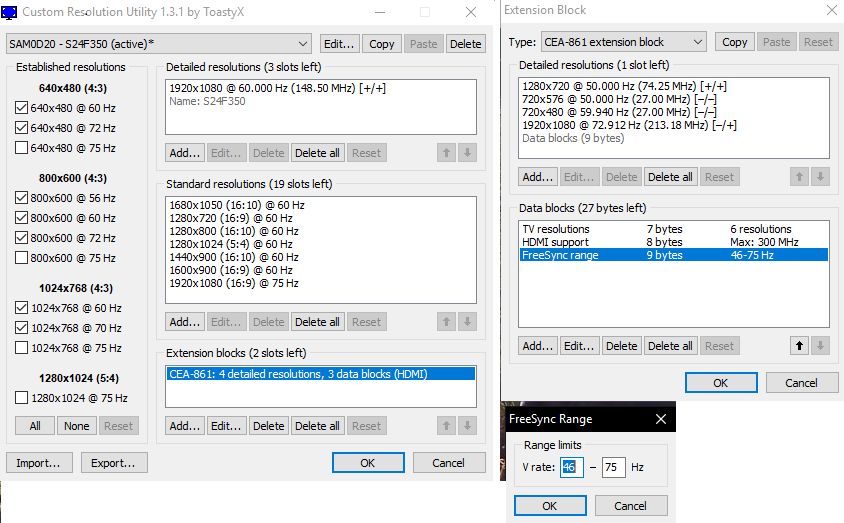Uncheck 640x480 @ 60 Hz

(21, 108)
